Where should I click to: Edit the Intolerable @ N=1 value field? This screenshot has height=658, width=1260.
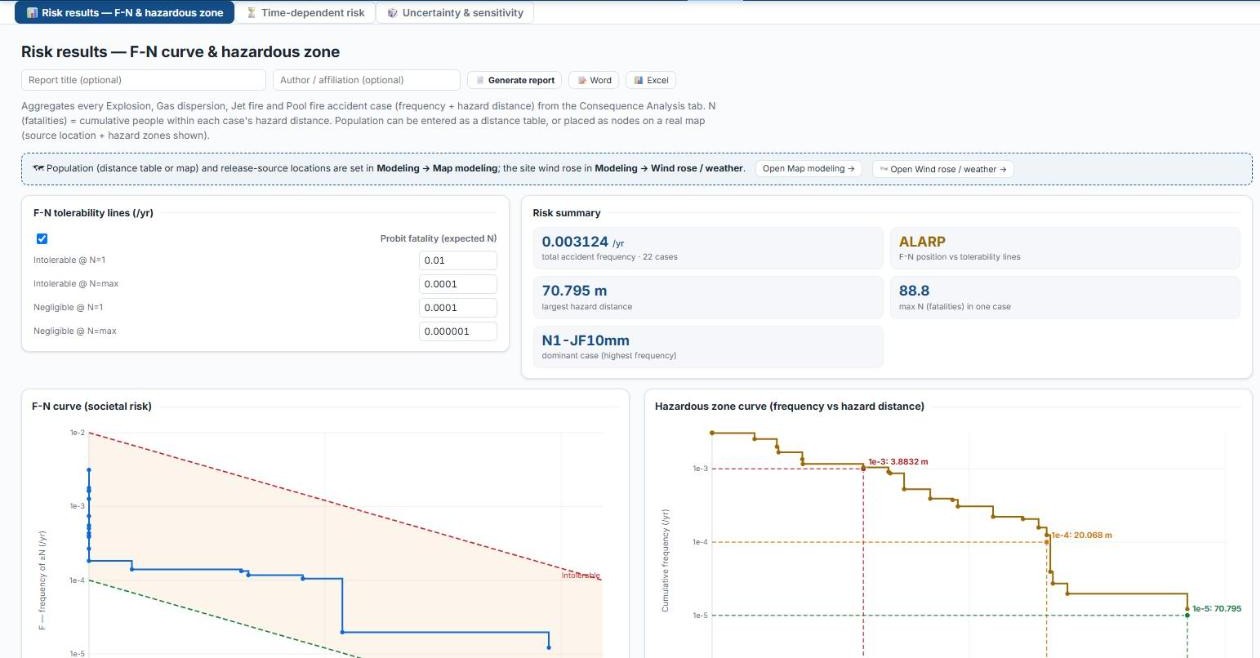[458, 260]
